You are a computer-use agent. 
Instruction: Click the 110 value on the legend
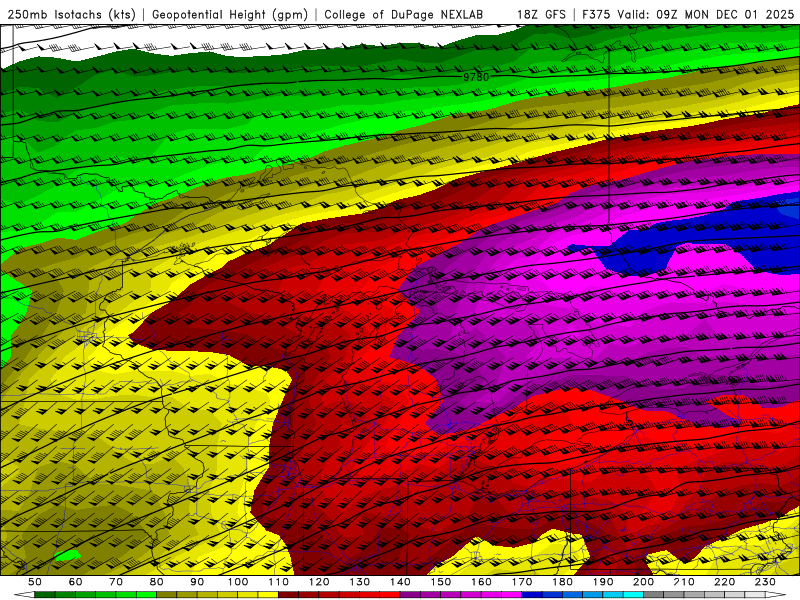coord(279,582)
